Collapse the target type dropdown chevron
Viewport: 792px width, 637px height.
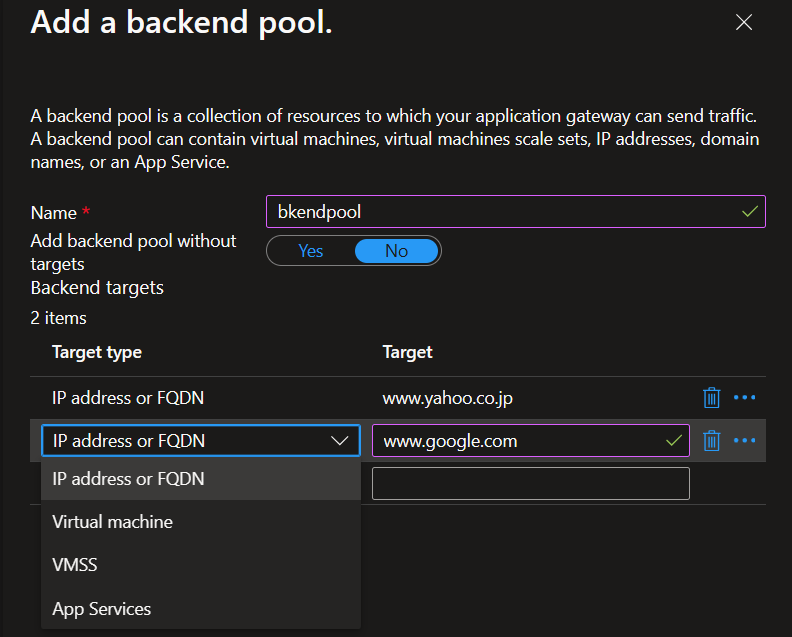(x=338, y=440)
